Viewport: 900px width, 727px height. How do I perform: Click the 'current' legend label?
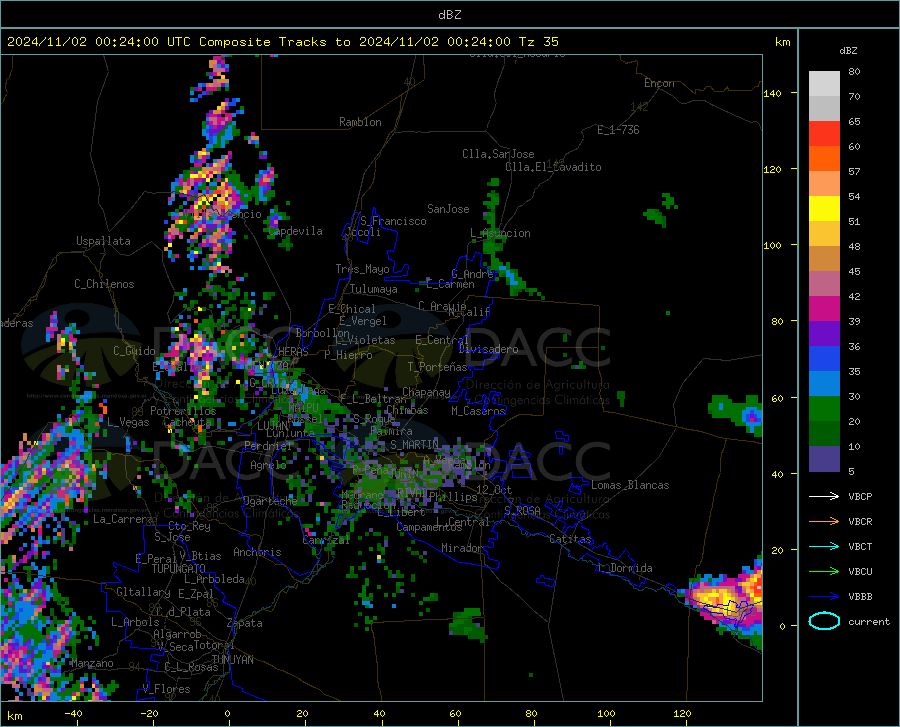pos(869,621)
